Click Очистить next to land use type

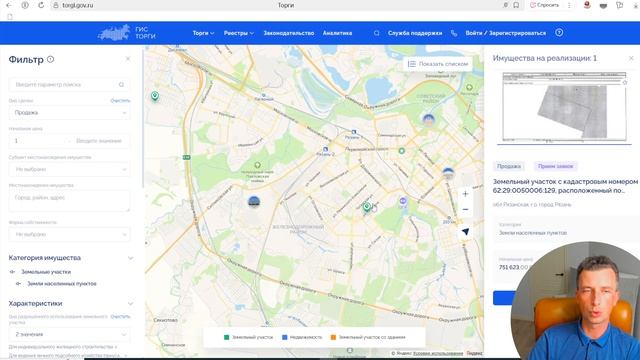[120, 316]
